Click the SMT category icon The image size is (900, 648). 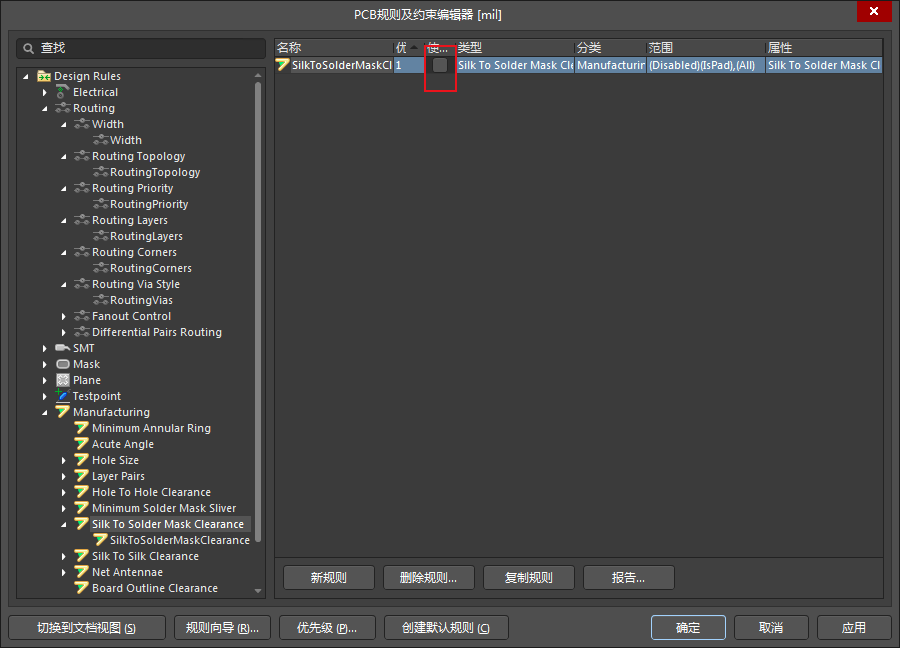(63, 348)
